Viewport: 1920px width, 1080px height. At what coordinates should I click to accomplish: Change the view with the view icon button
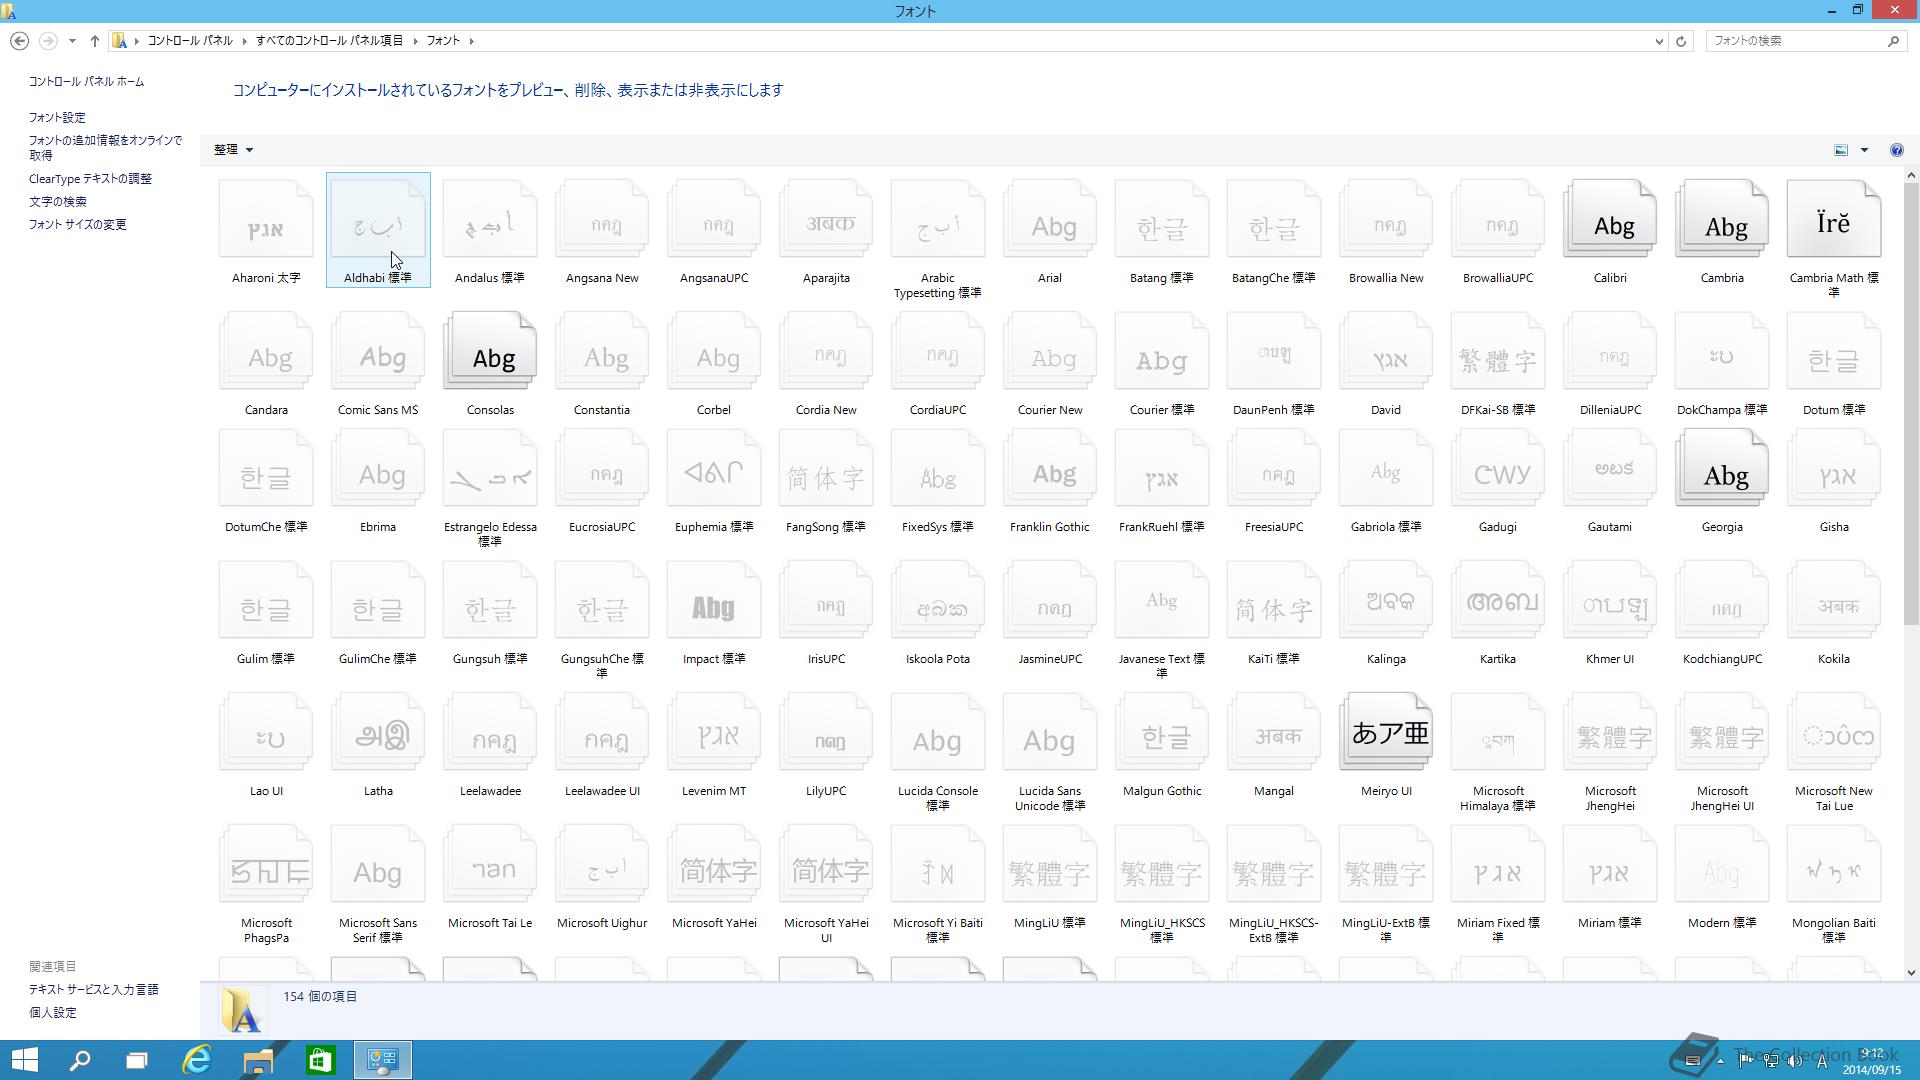tap(1841, 150)
